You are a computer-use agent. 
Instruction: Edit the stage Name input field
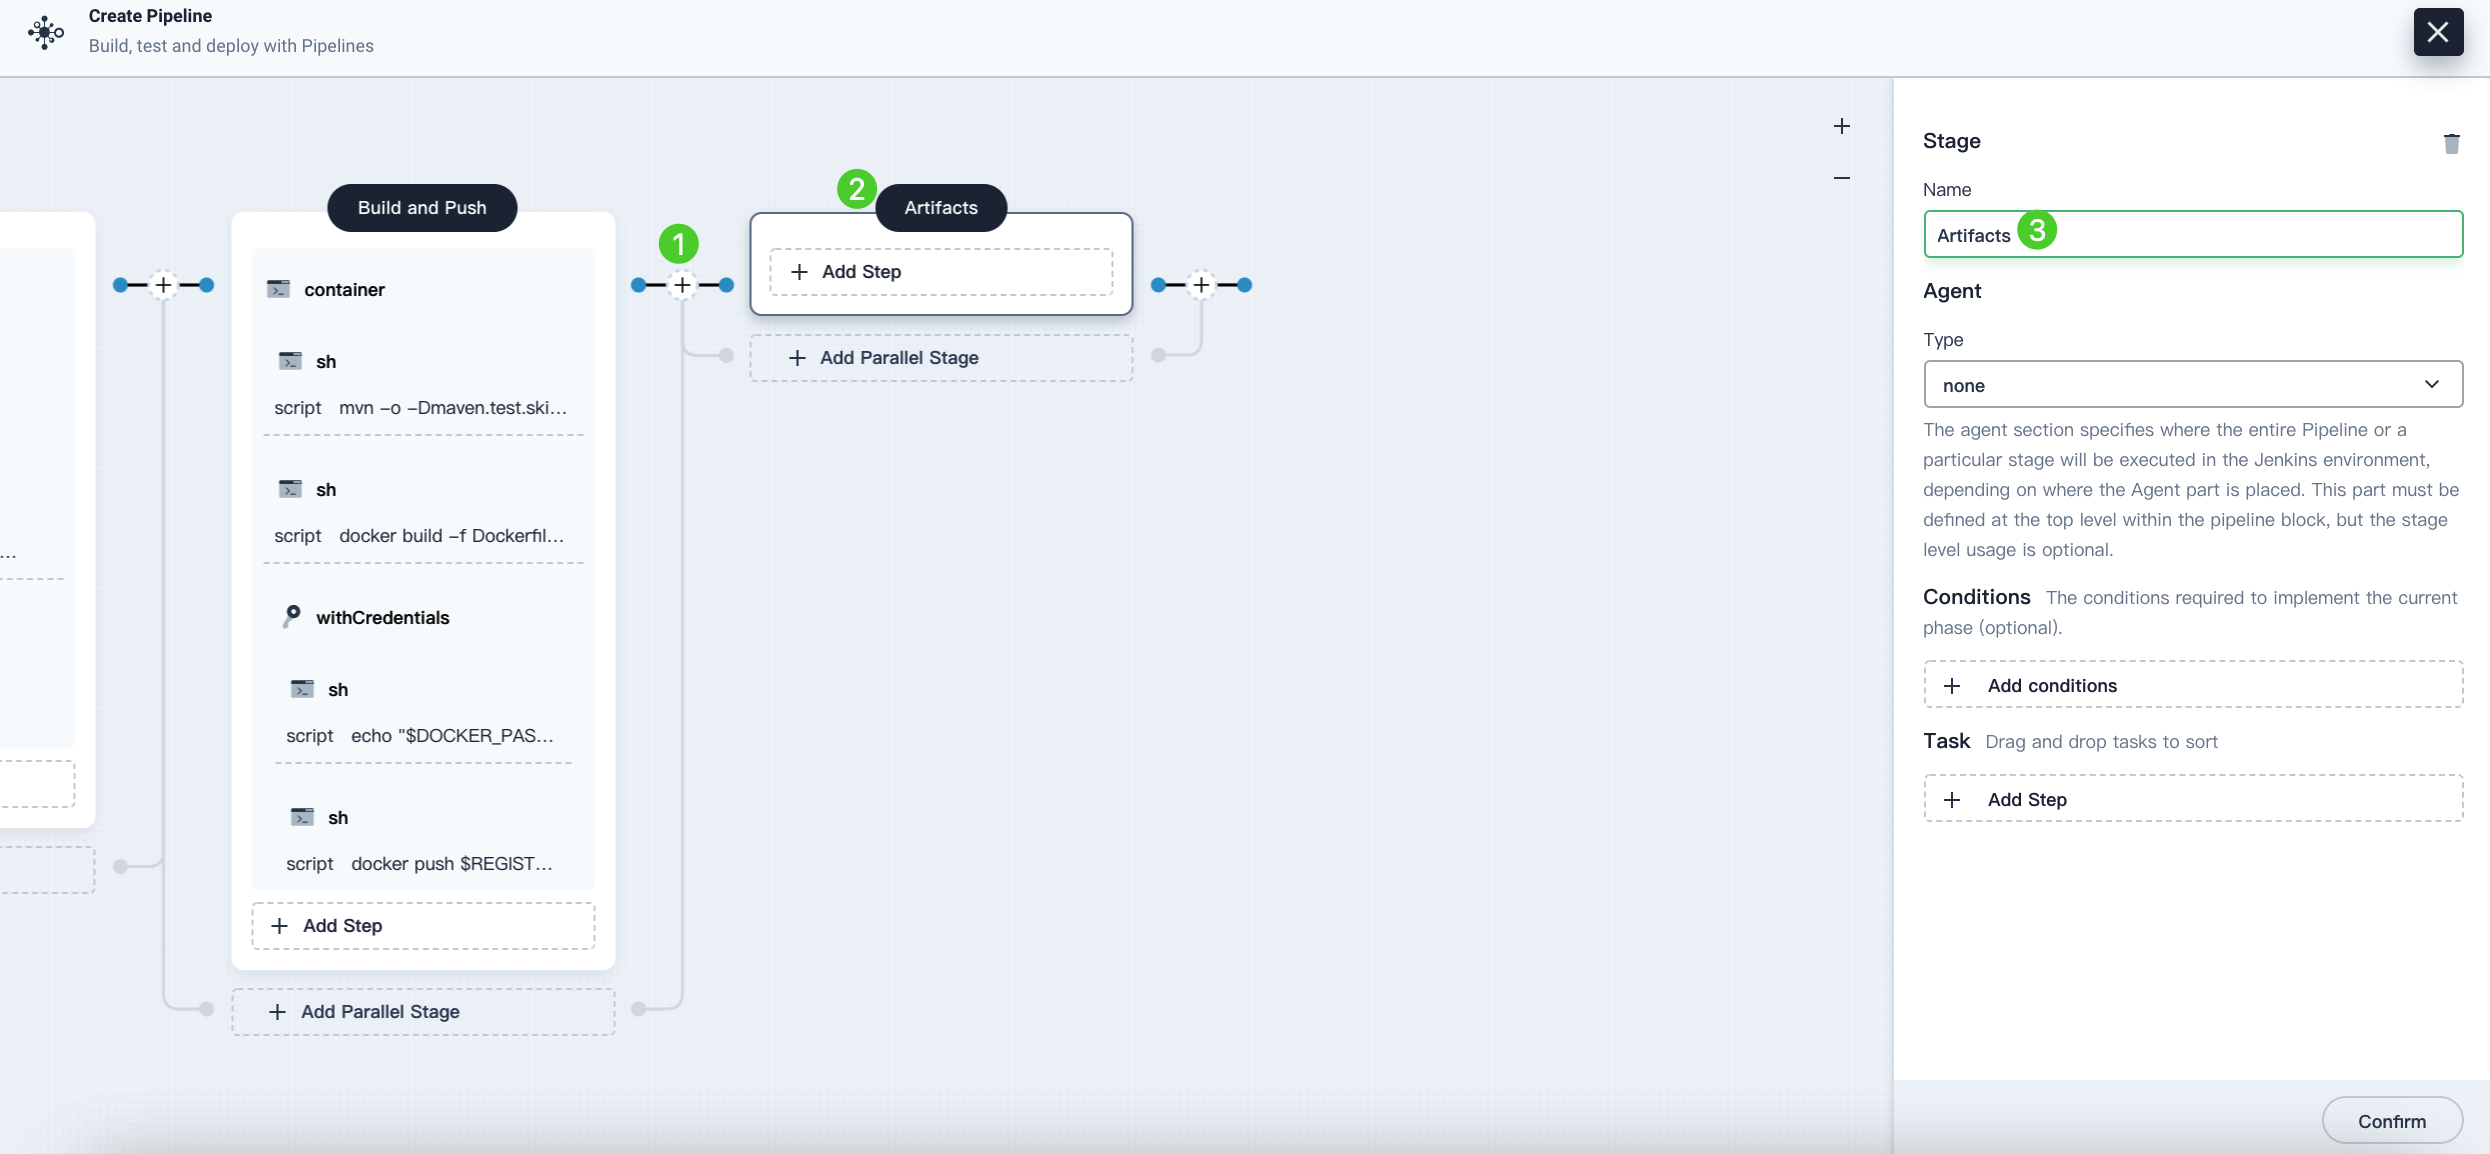coord(2192,234)
